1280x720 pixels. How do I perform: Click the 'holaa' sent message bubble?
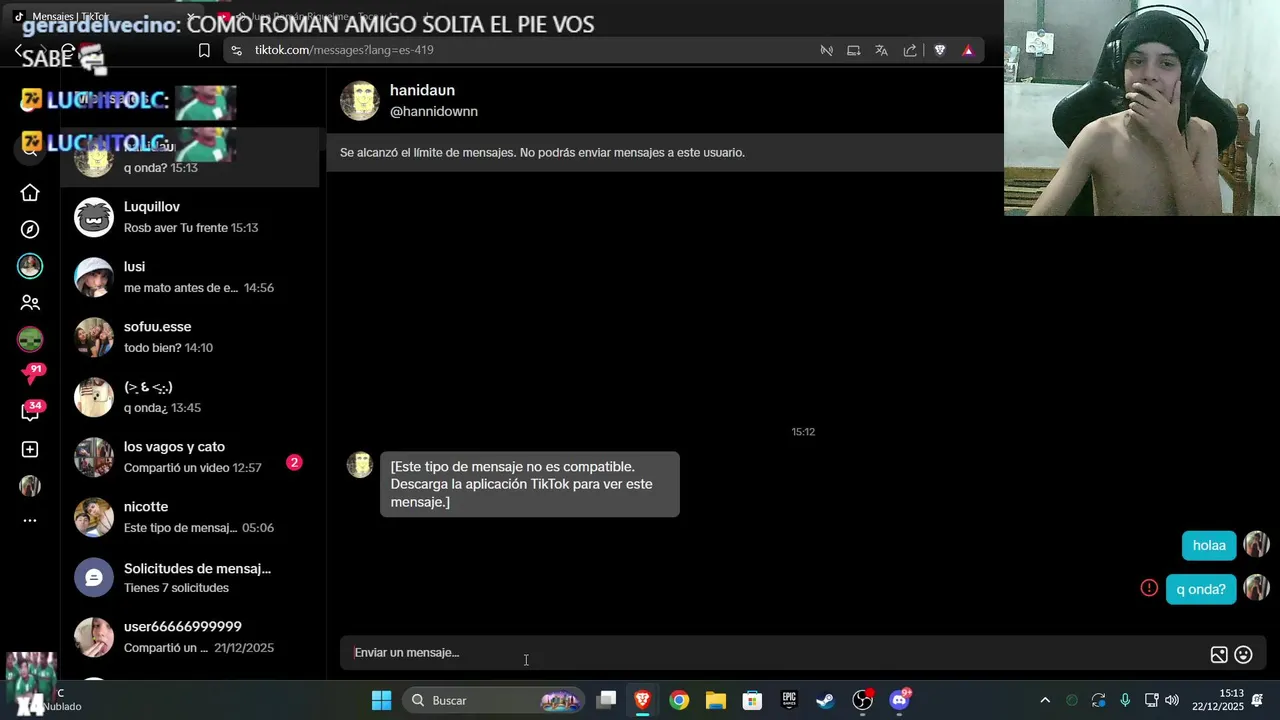tap(1209, 545)
